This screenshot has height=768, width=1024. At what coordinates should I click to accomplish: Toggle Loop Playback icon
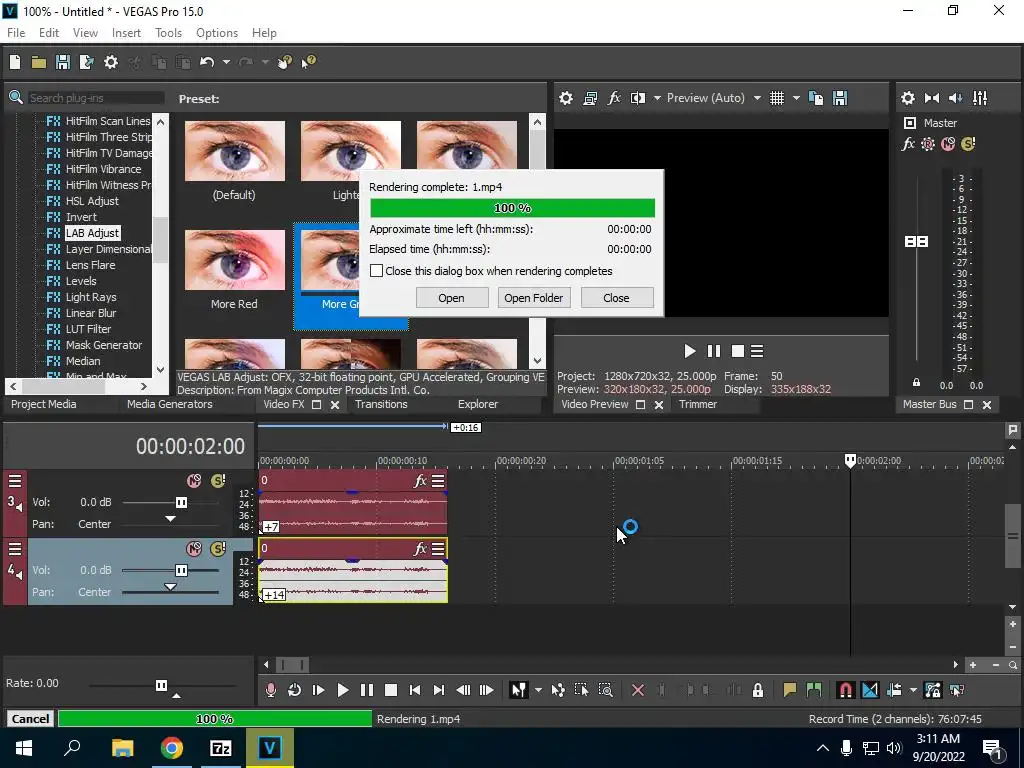pos(295,690)
